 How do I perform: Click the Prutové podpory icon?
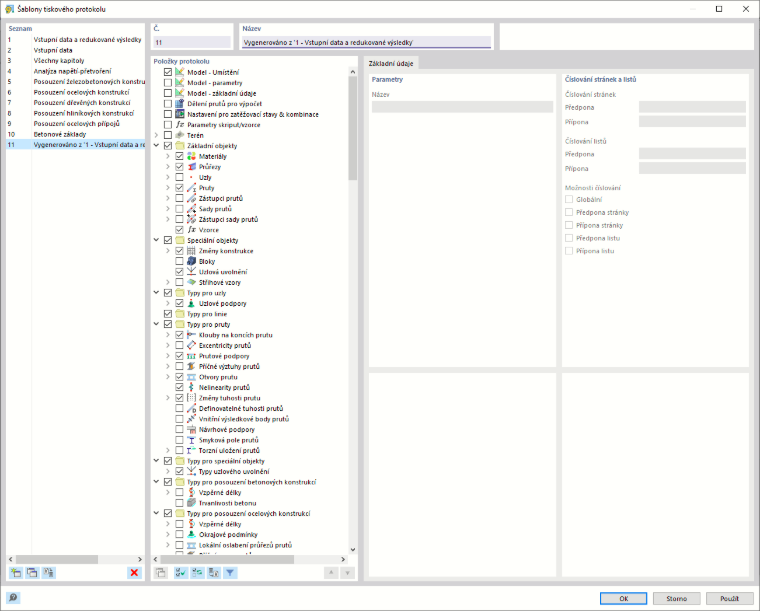(192, 356)
